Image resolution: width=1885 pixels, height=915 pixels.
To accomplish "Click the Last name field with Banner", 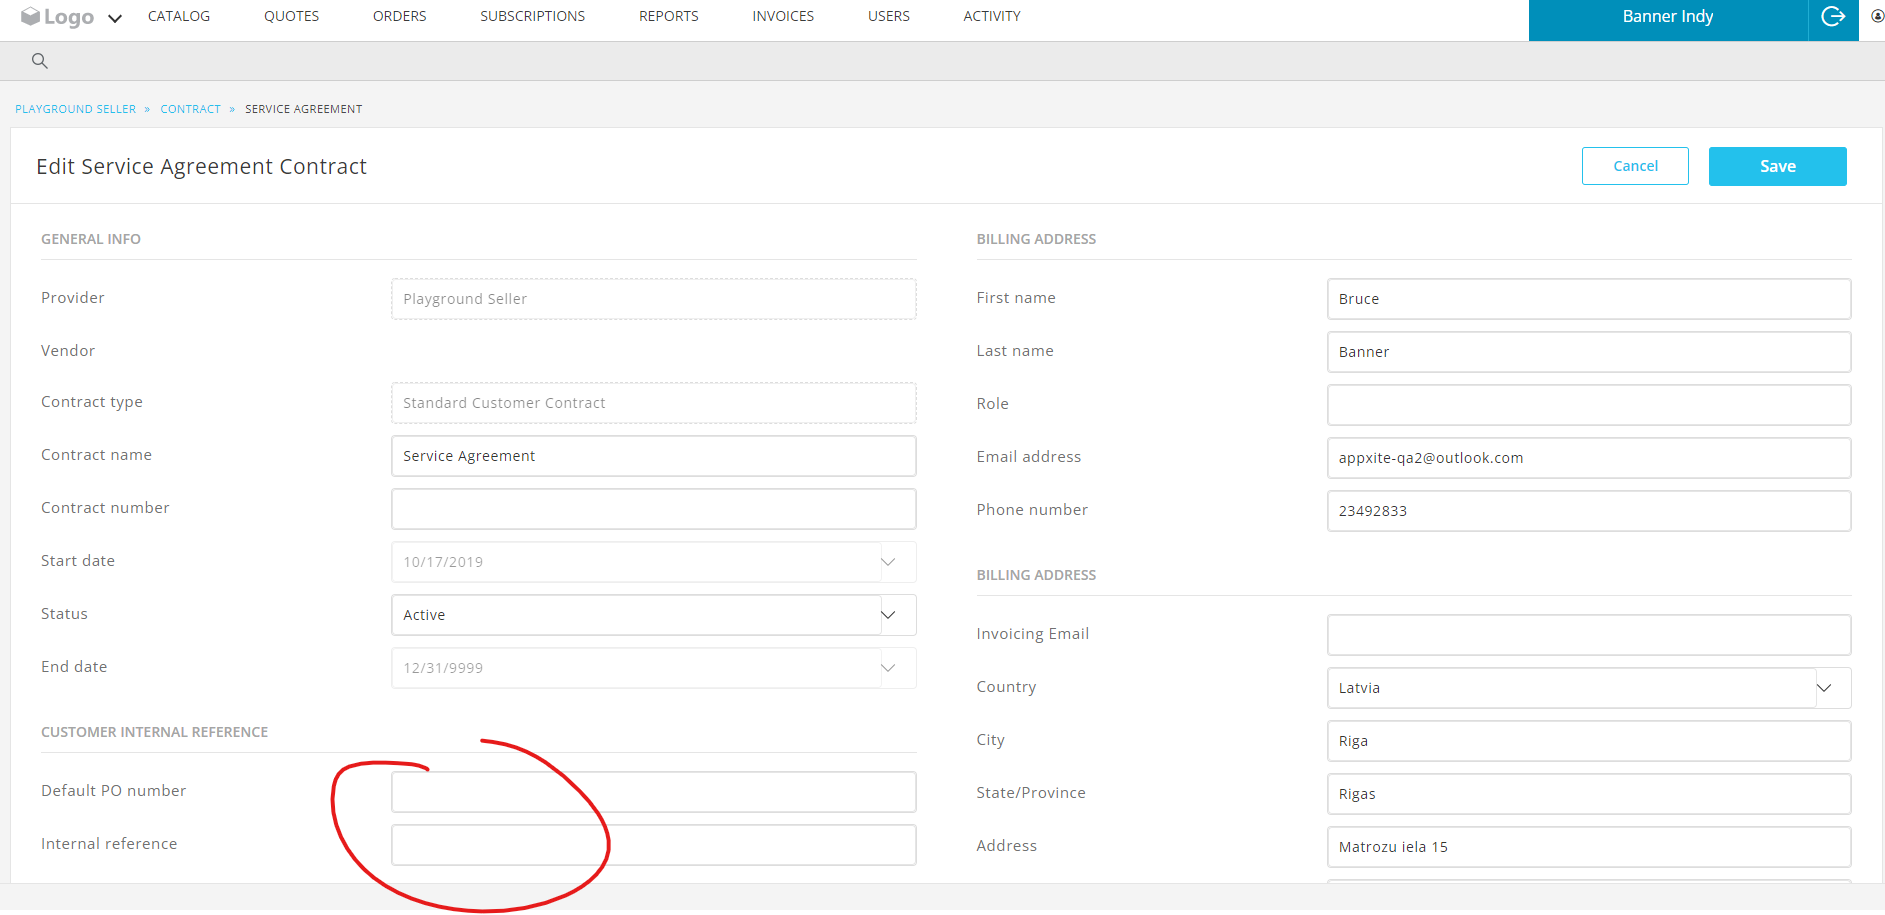I will click(1589, 352).
